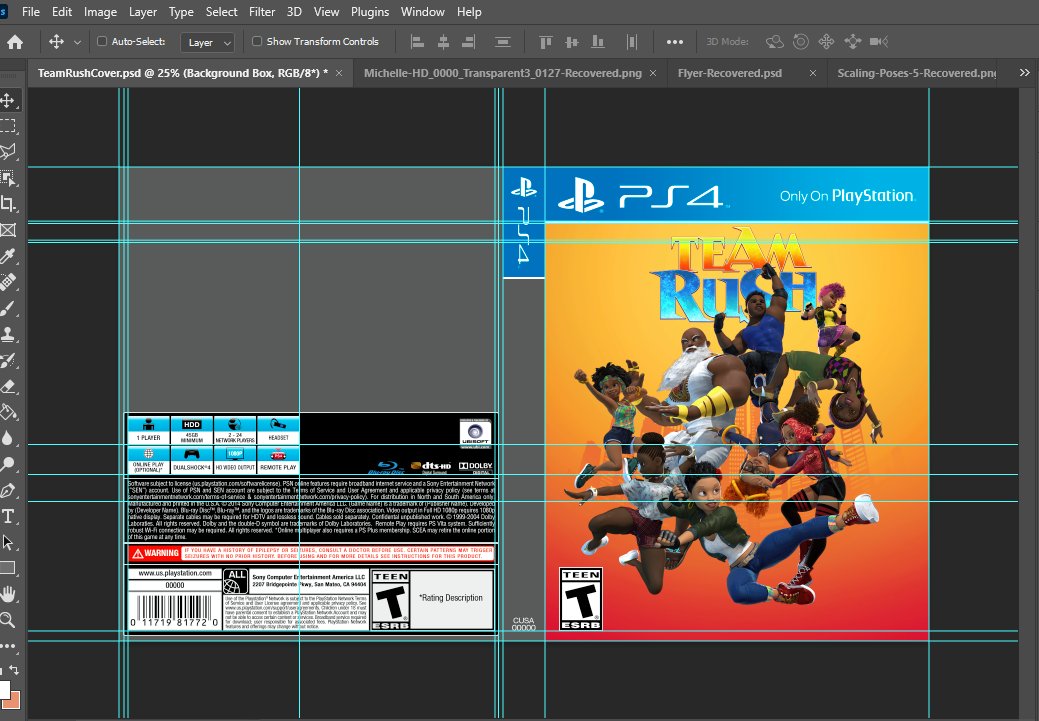Image resolution: width=1039 pixels, height=721 pixels.
Task: Enable the Auto-Select checkbox
Action: tap(102, 41)
